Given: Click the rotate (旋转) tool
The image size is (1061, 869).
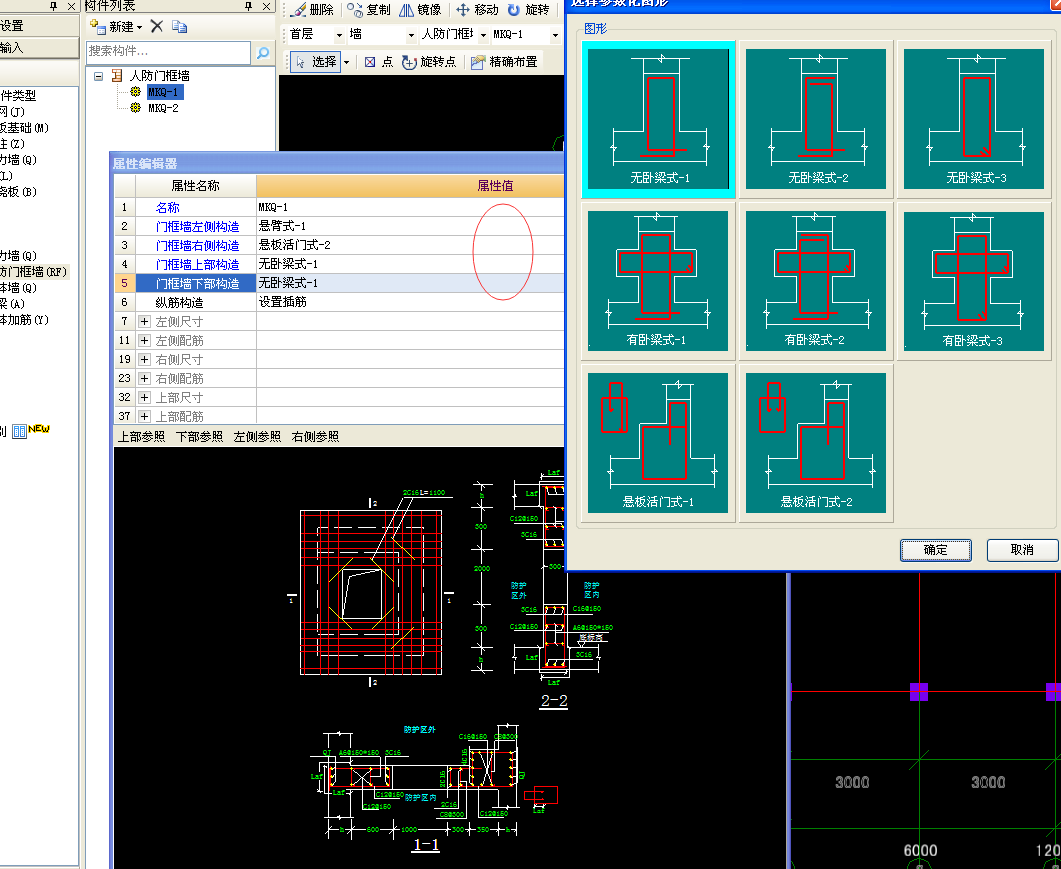Looking at the screenshot, I should (528, 9).
